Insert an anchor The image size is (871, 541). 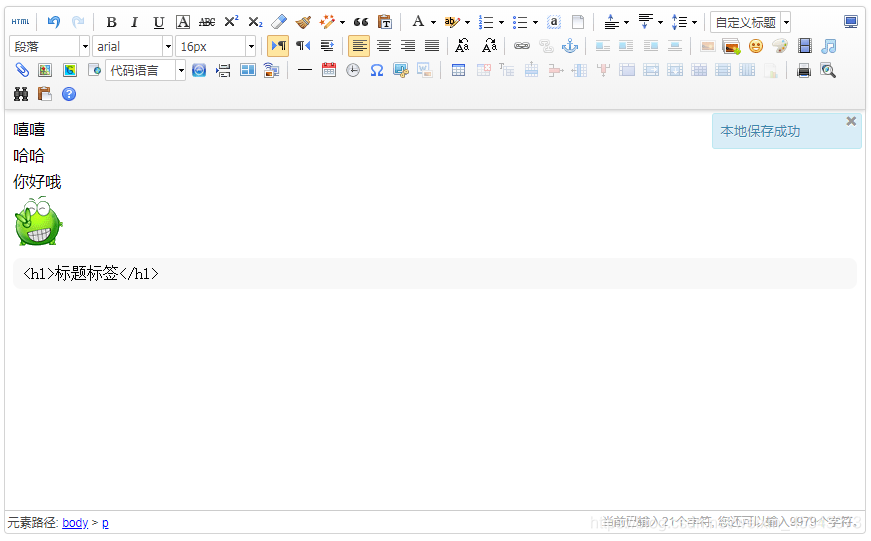[x=570, y=46]
